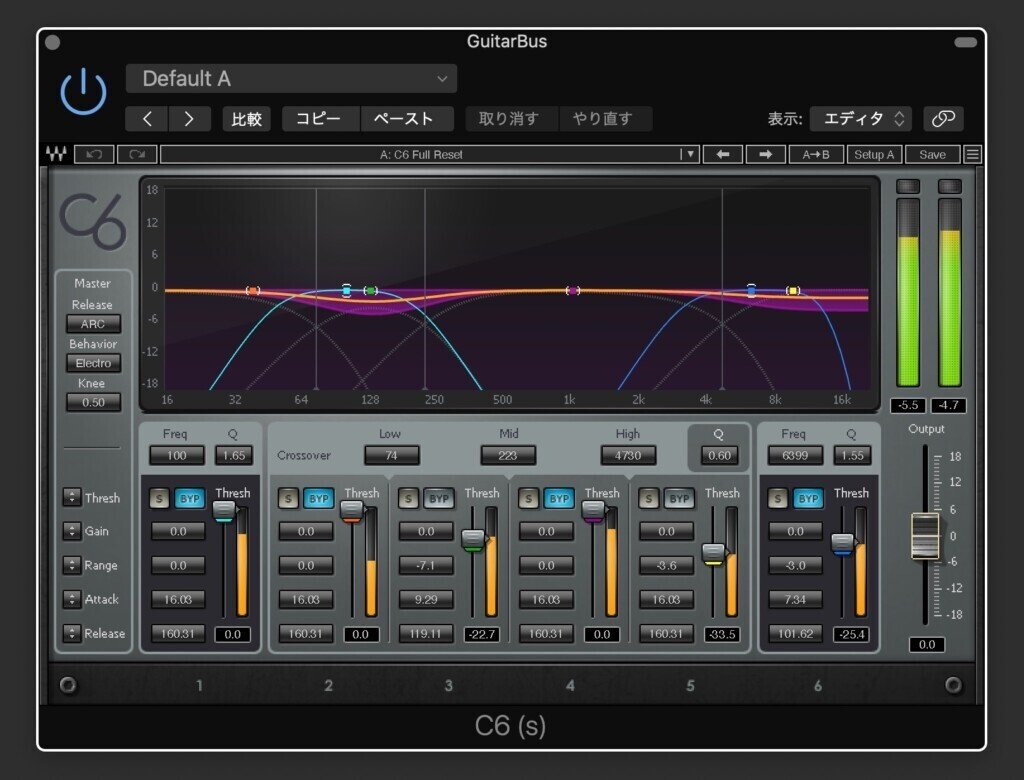
Task: Toggle bypass on band 5
Action: click(x=679, y=499)
